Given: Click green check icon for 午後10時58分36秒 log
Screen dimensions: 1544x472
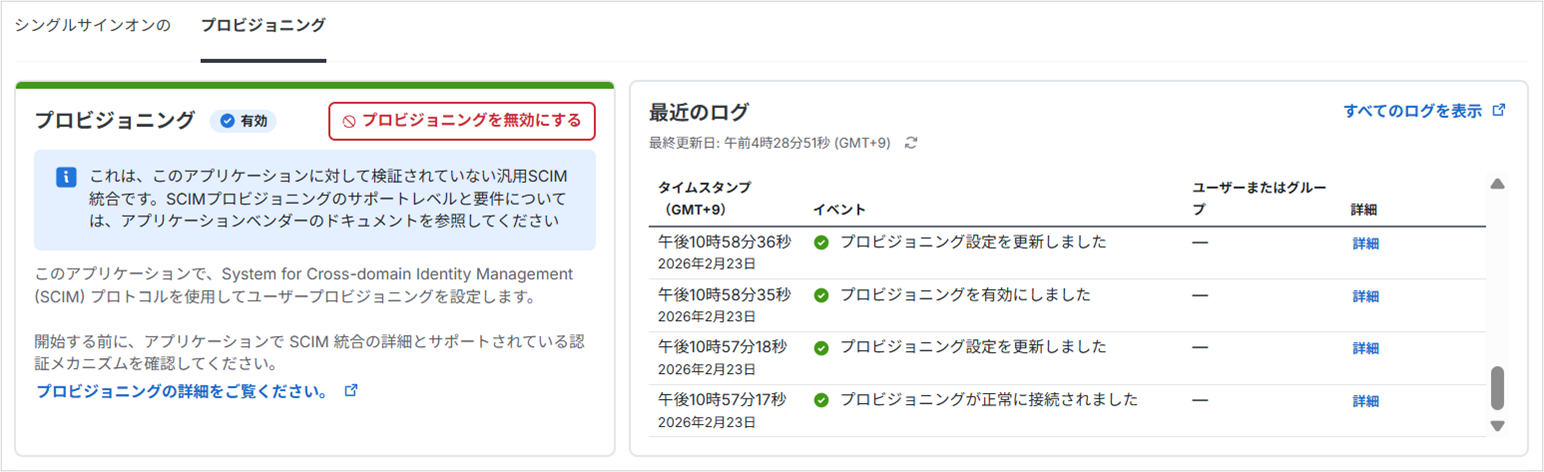Looking at the screenshot, I should point(821,242).
